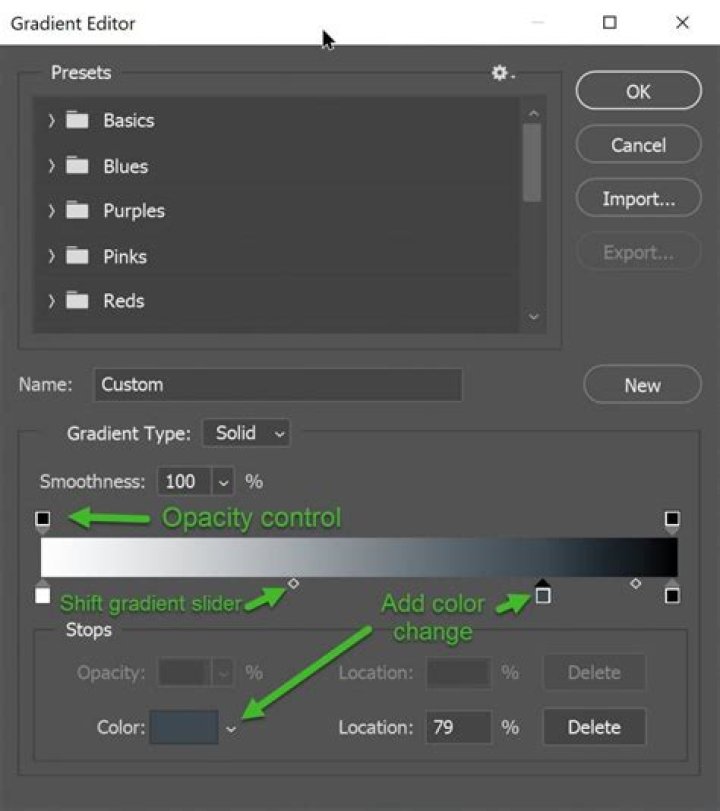The image size is (720, 811).
Task: Click the stop Color swatch
Action: tap(184, 727)
